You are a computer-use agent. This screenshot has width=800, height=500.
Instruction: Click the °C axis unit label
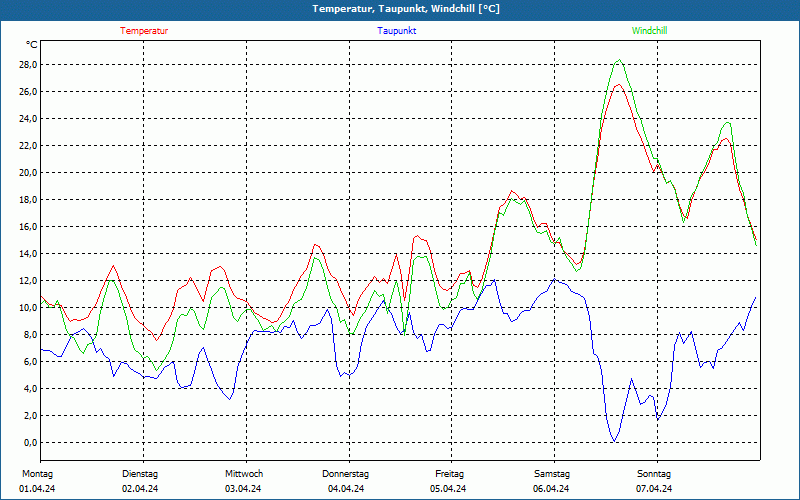pyautogui.click(x=31, y=45)
